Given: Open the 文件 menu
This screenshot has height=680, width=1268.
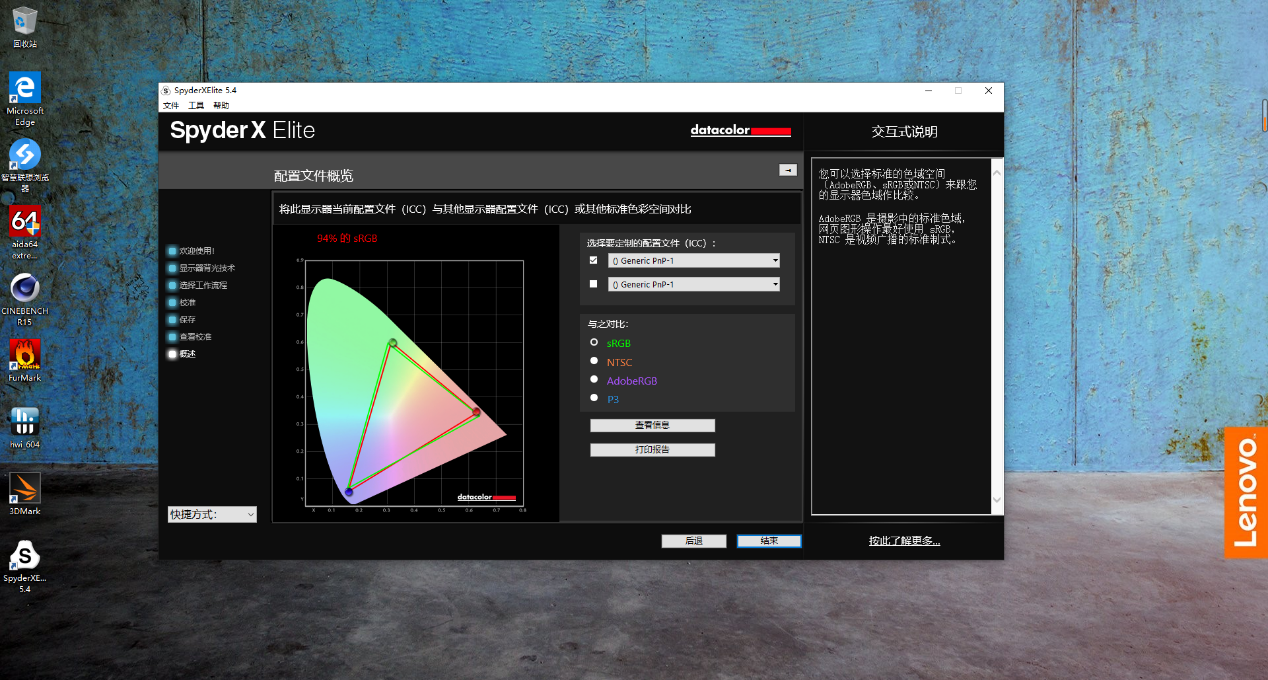Looking at the screenshot, I should (171, 105).
